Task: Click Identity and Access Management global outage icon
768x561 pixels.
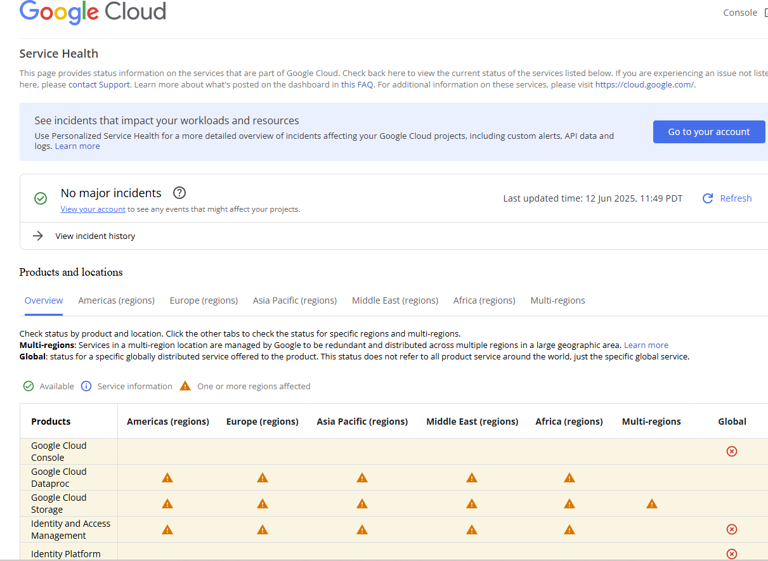Action: coord(732,530)
